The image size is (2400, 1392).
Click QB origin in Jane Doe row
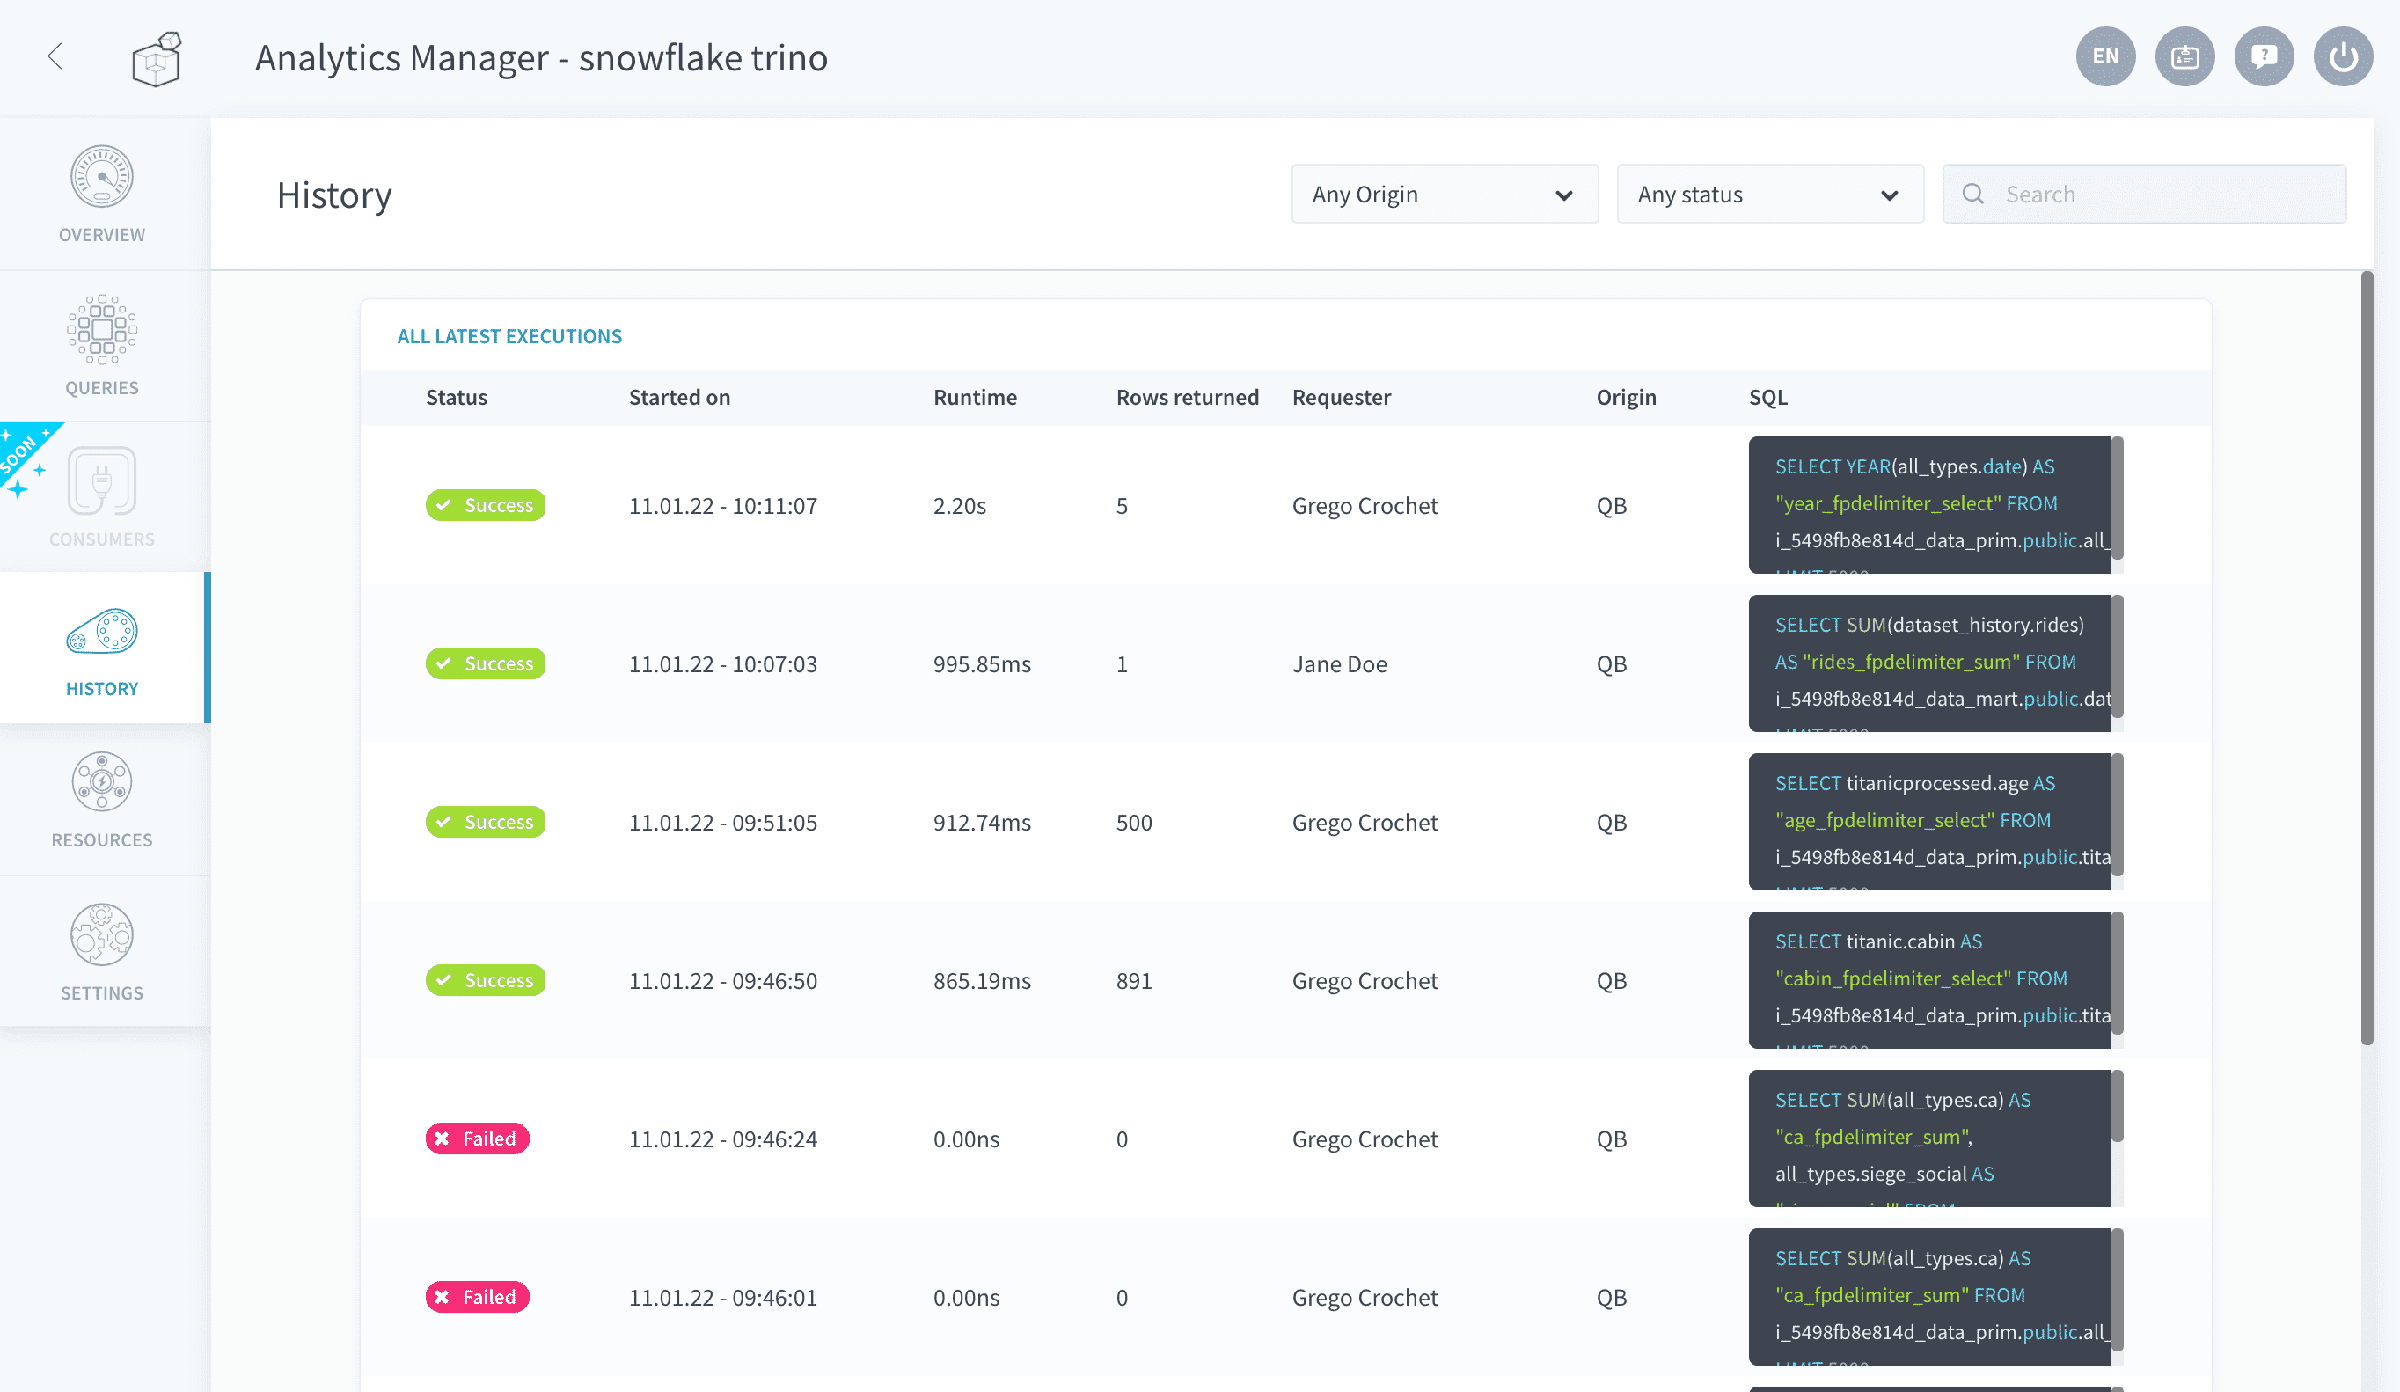point(1611,664)
